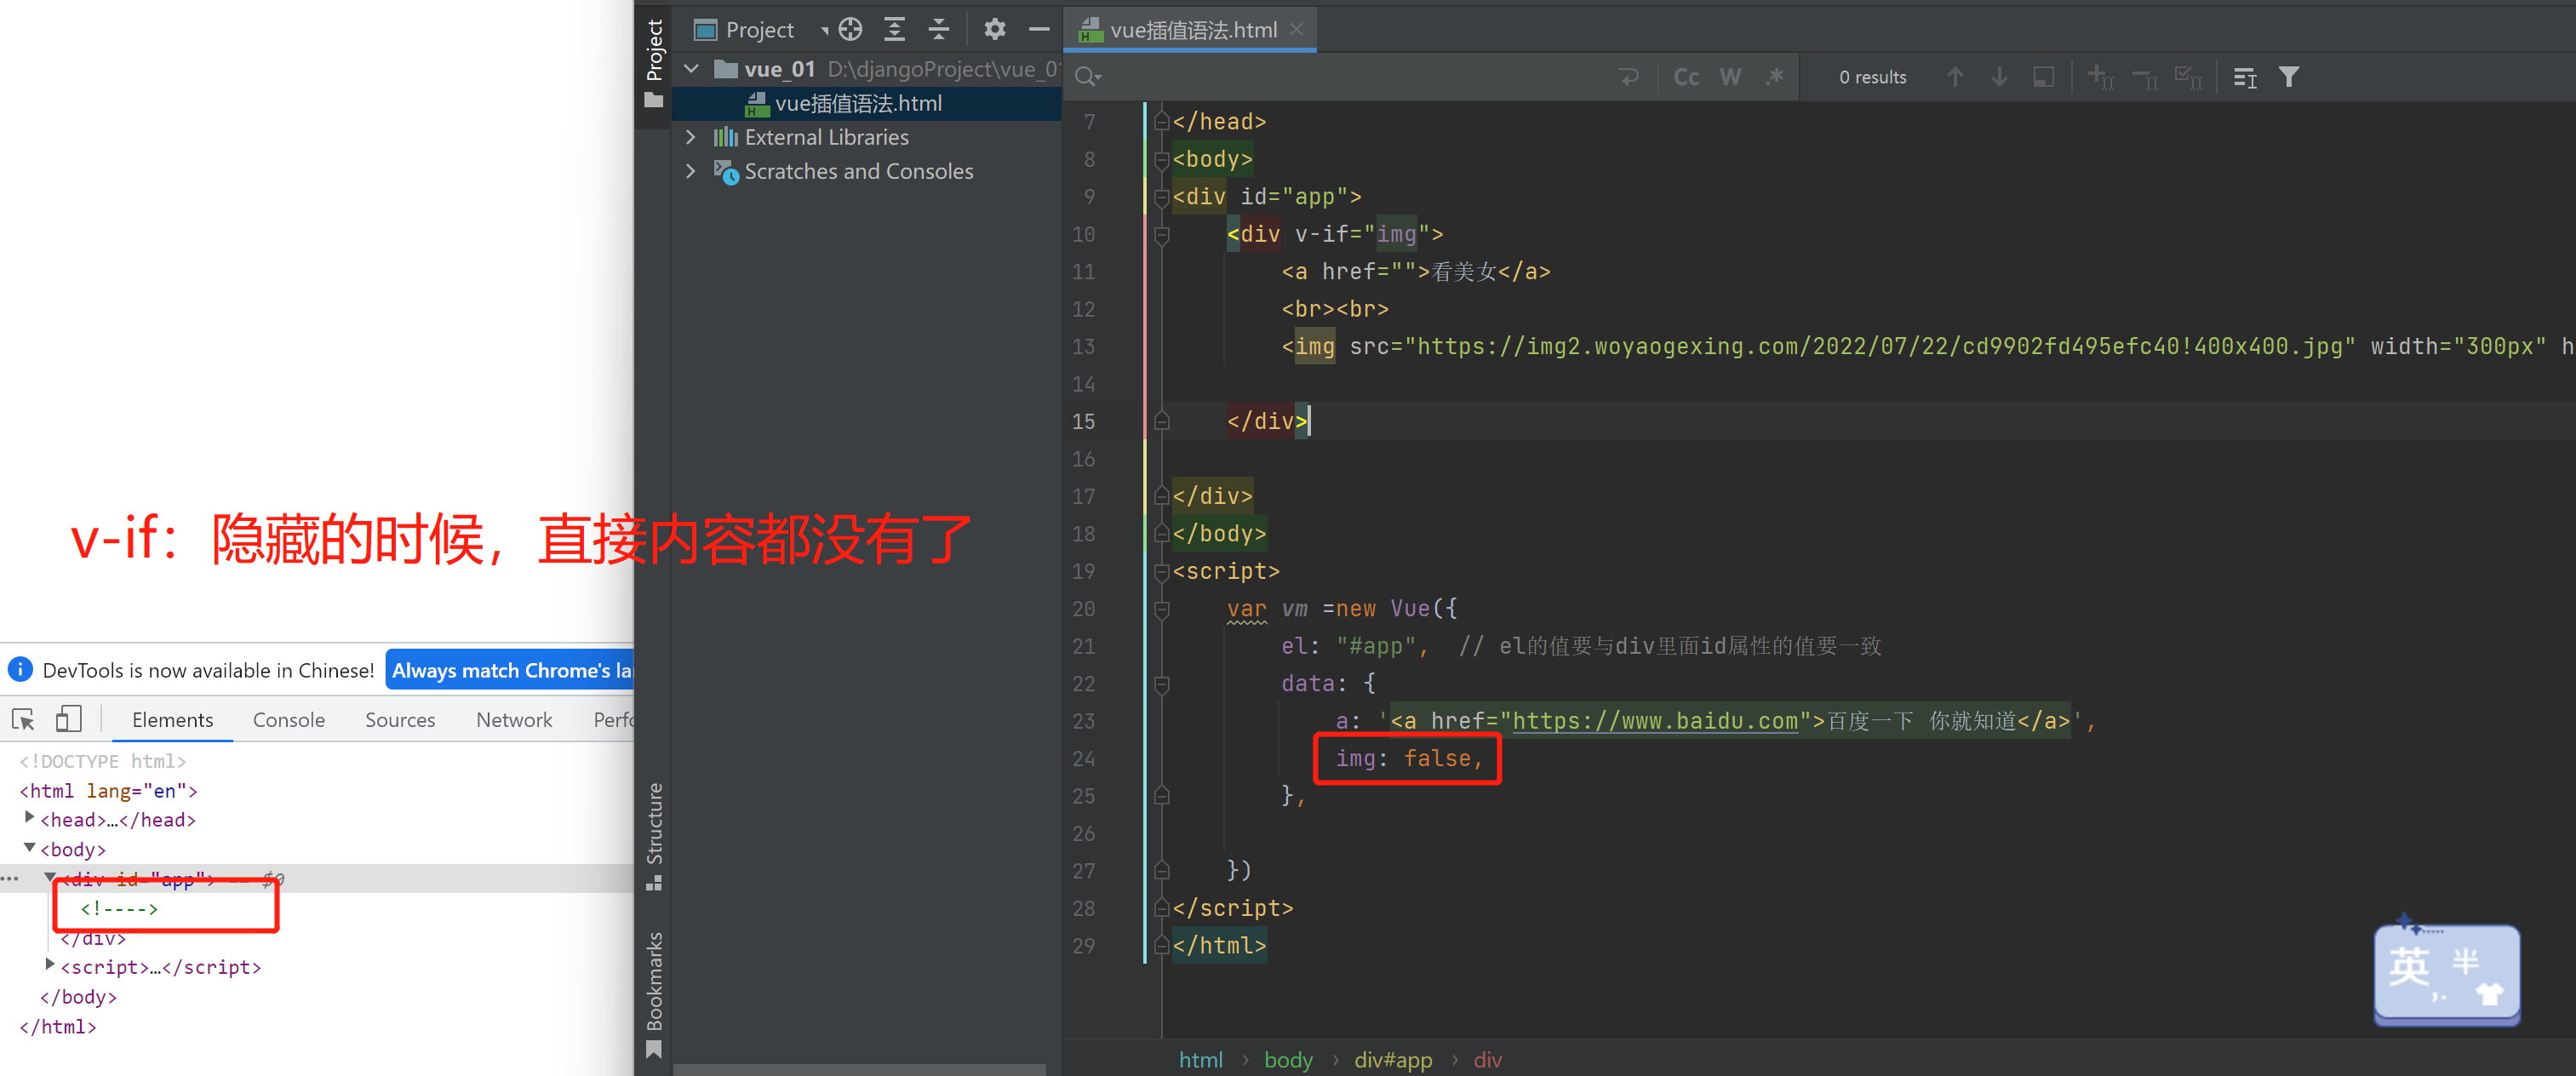Toggle search in selection only

(2245, 77)
